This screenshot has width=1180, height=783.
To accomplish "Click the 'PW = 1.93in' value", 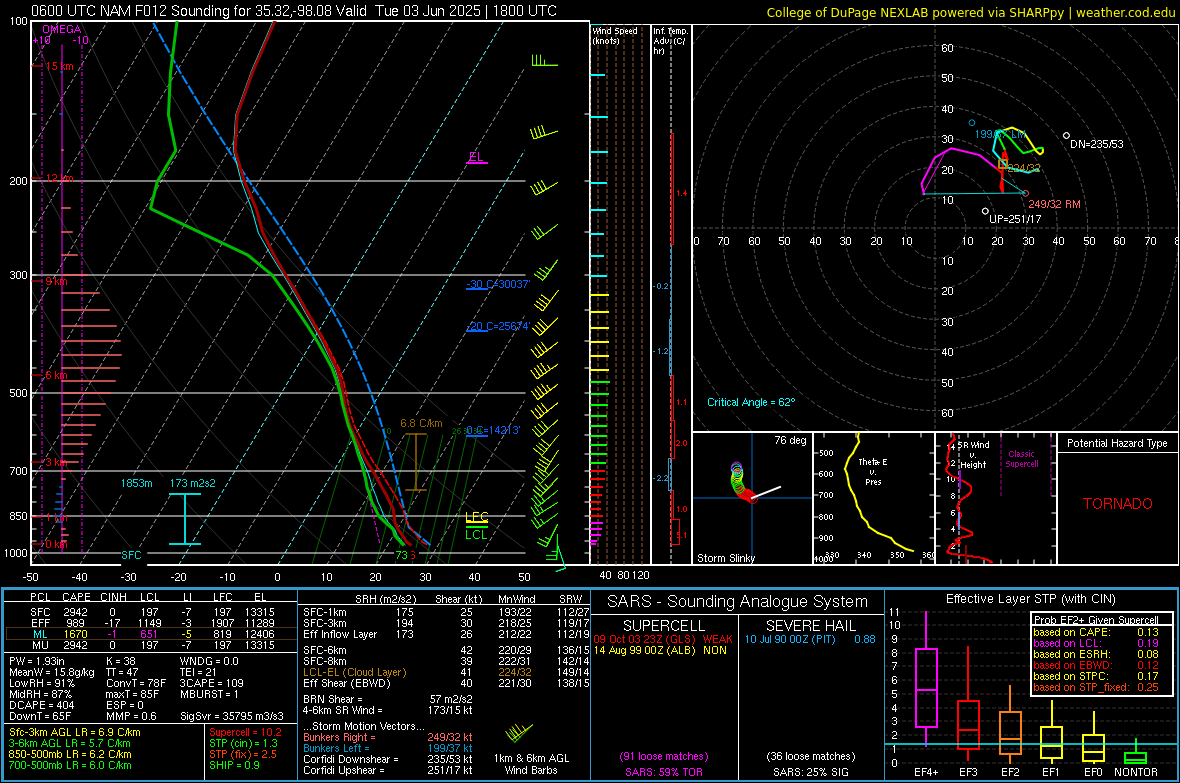I will pyautogui.click(x=37, y=661).
